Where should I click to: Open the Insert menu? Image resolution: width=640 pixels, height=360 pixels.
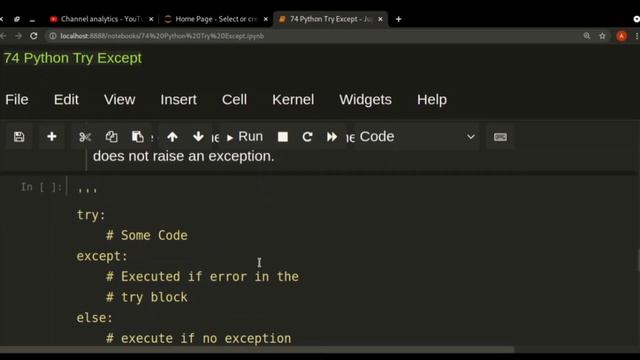point(178,100)
